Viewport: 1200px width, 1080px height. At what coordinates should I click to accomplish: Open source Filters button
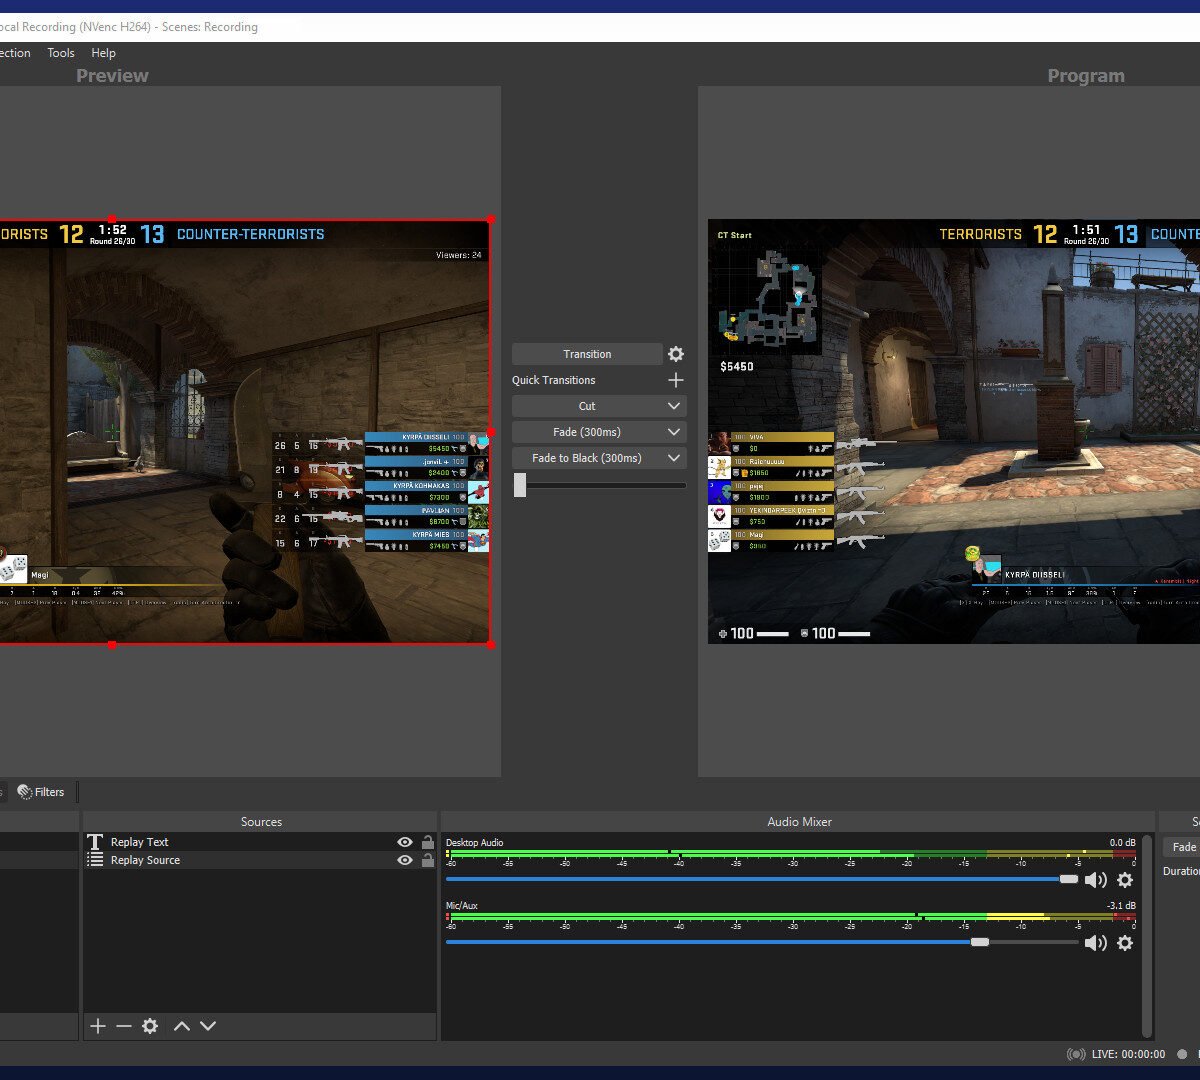click(x=42, y=792)
